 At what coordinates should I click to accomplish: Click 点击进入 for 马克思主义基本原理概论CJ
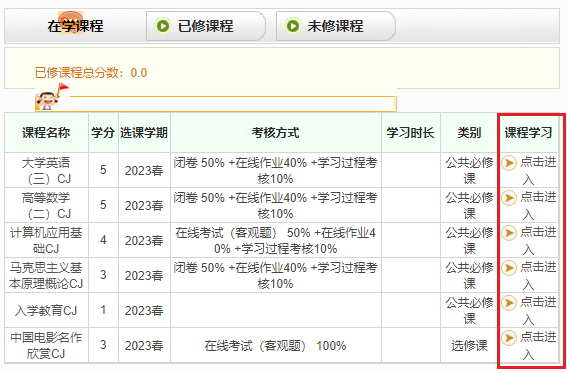point(538,275)
